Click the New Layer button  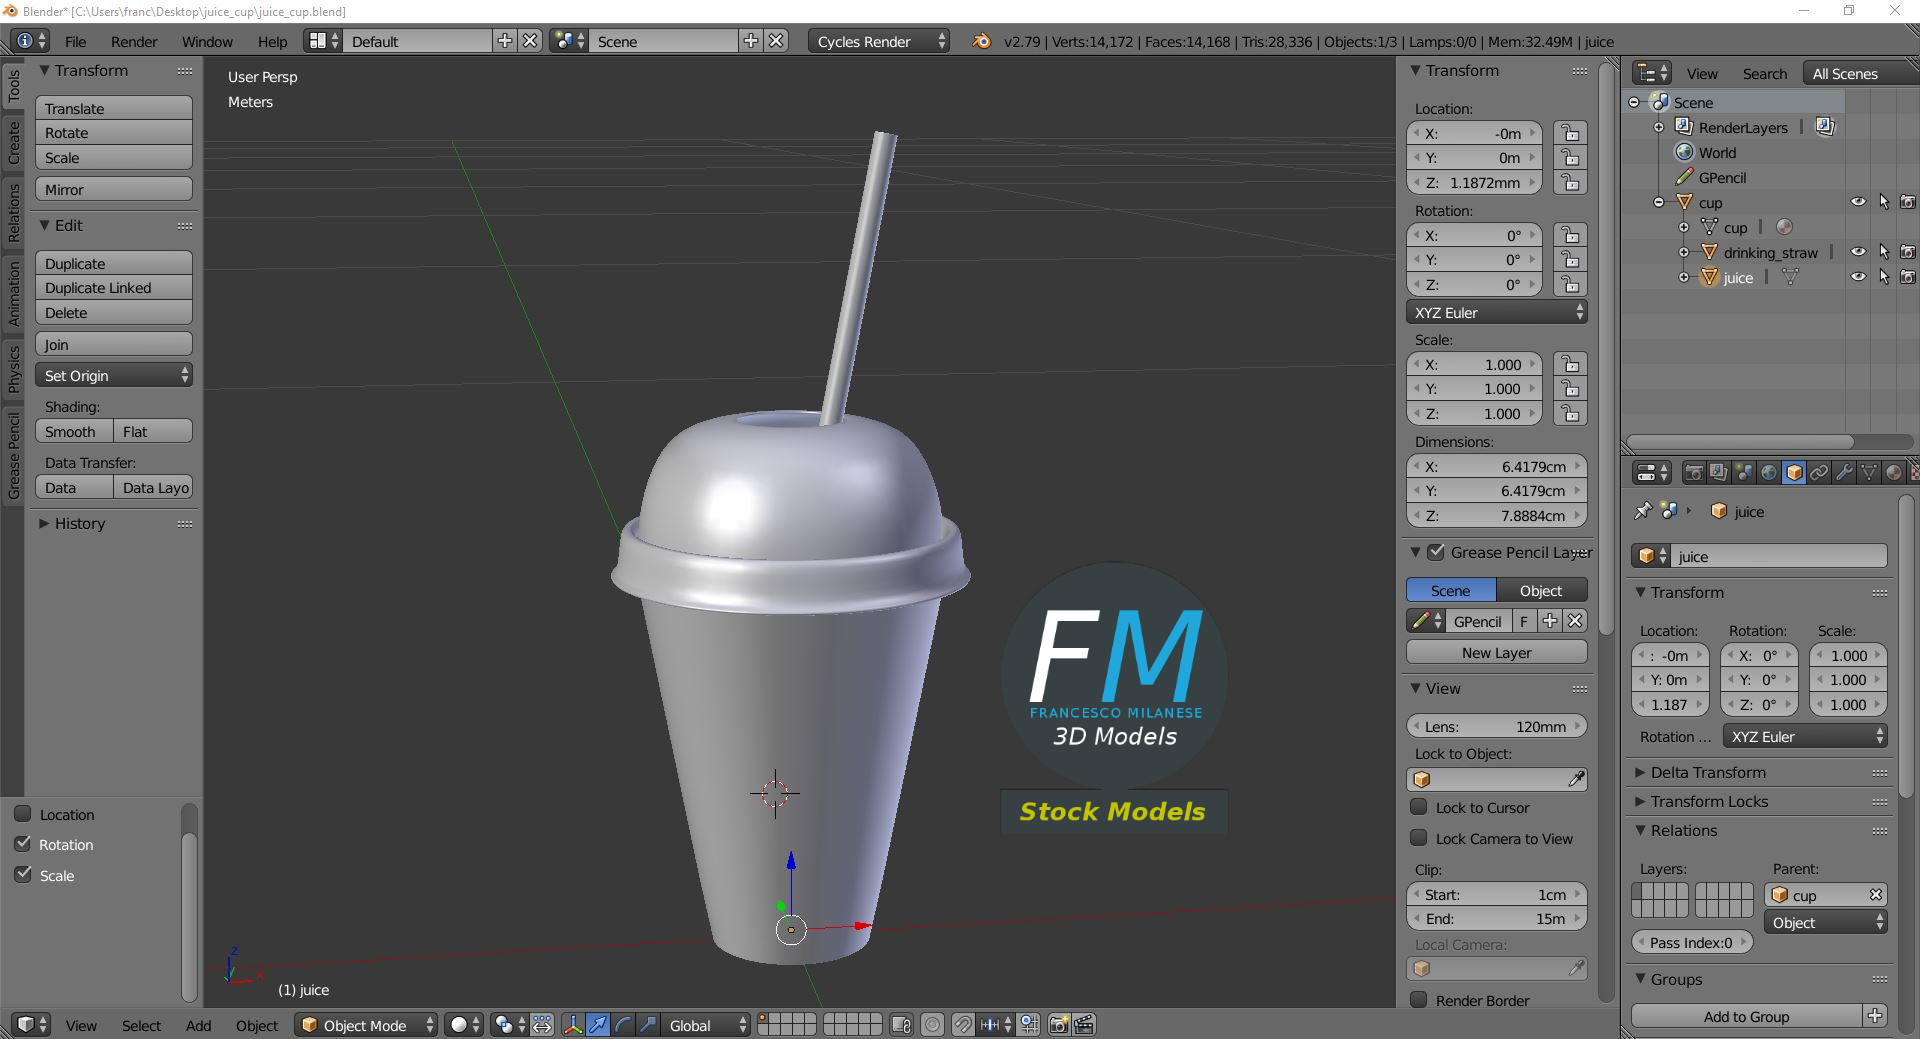(x=1497, y=652)
